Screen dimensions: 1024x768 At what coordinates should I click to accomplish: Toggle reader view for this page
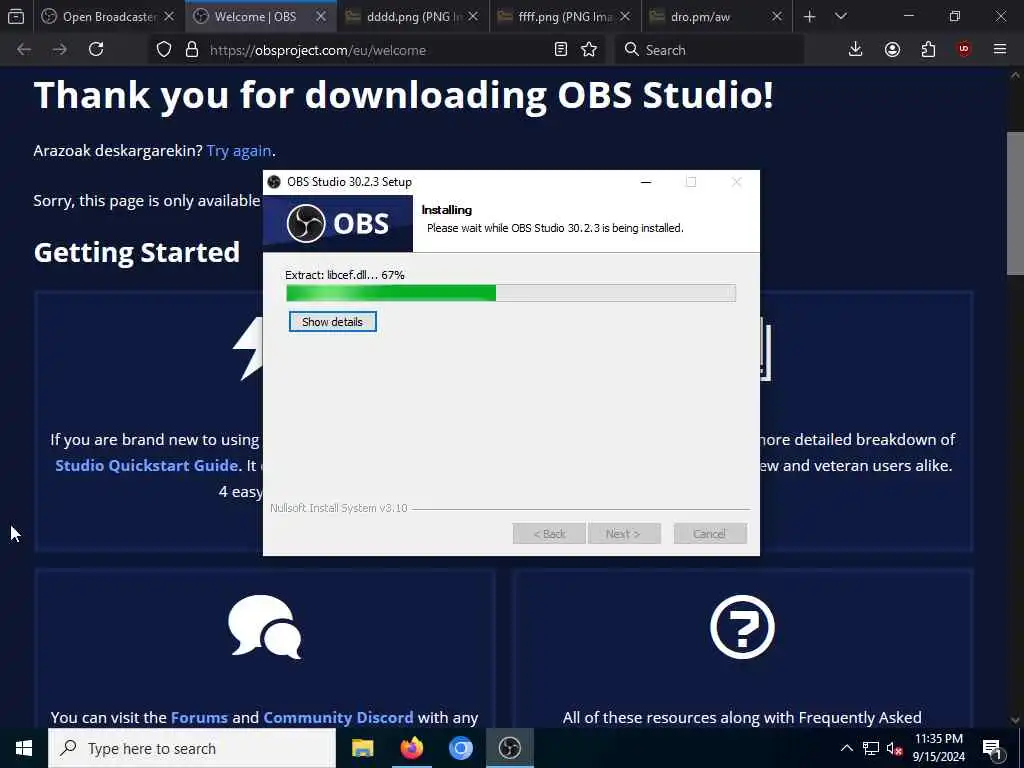(x=560, y=50)
